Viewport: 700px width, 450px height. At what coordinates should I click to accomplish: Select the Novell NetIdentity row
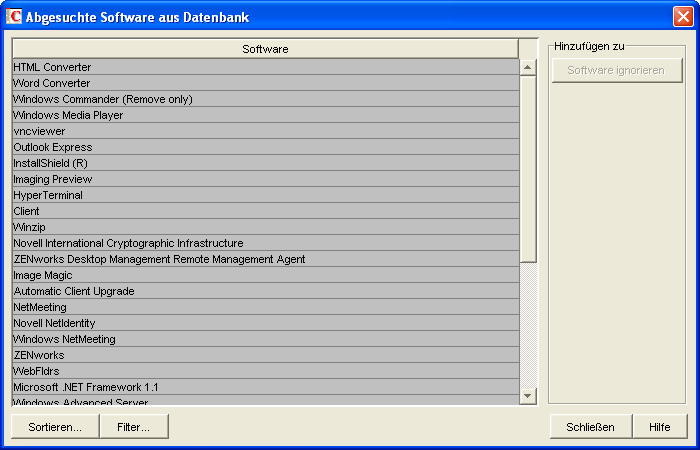(x=266, y=323)
